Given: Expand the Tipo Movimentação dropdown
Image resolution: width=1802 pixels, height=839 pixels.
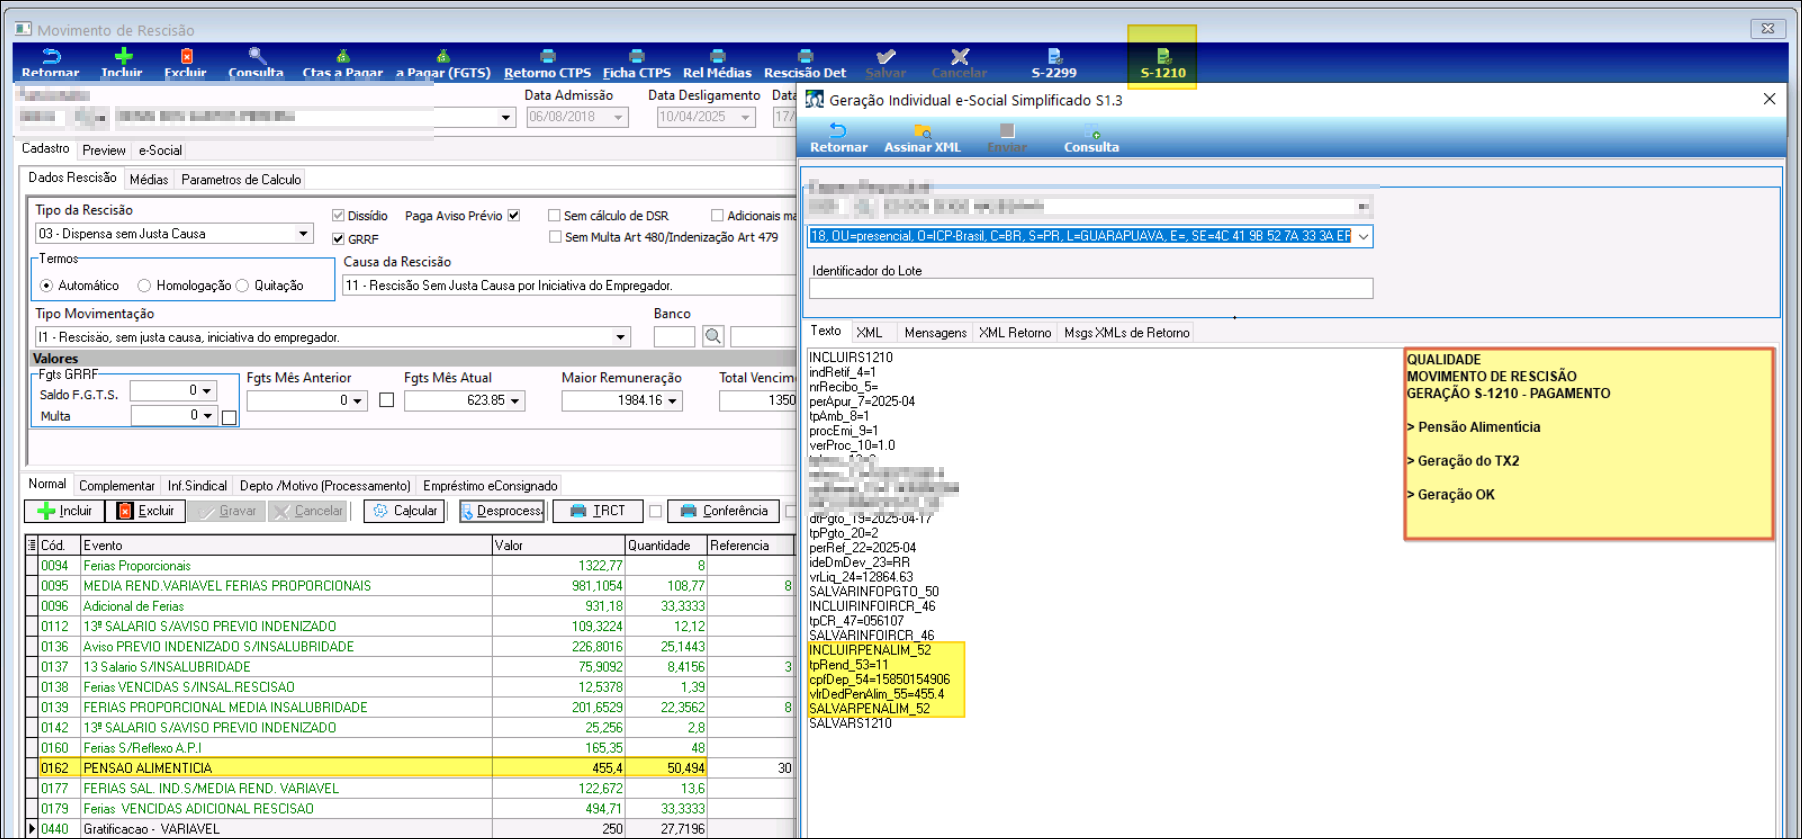Looking at the screenshot, I should pos(621,337).
